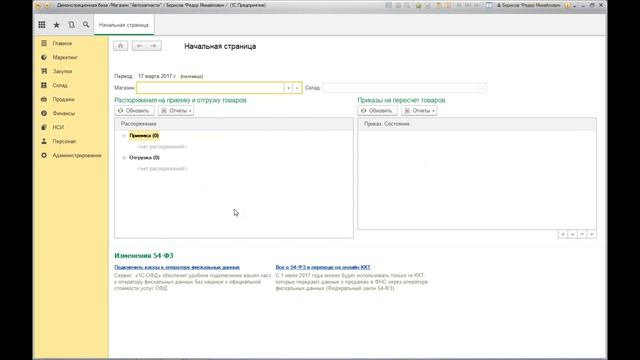
Task: Click the (сегодня) period link
Action: coord(191,76)
